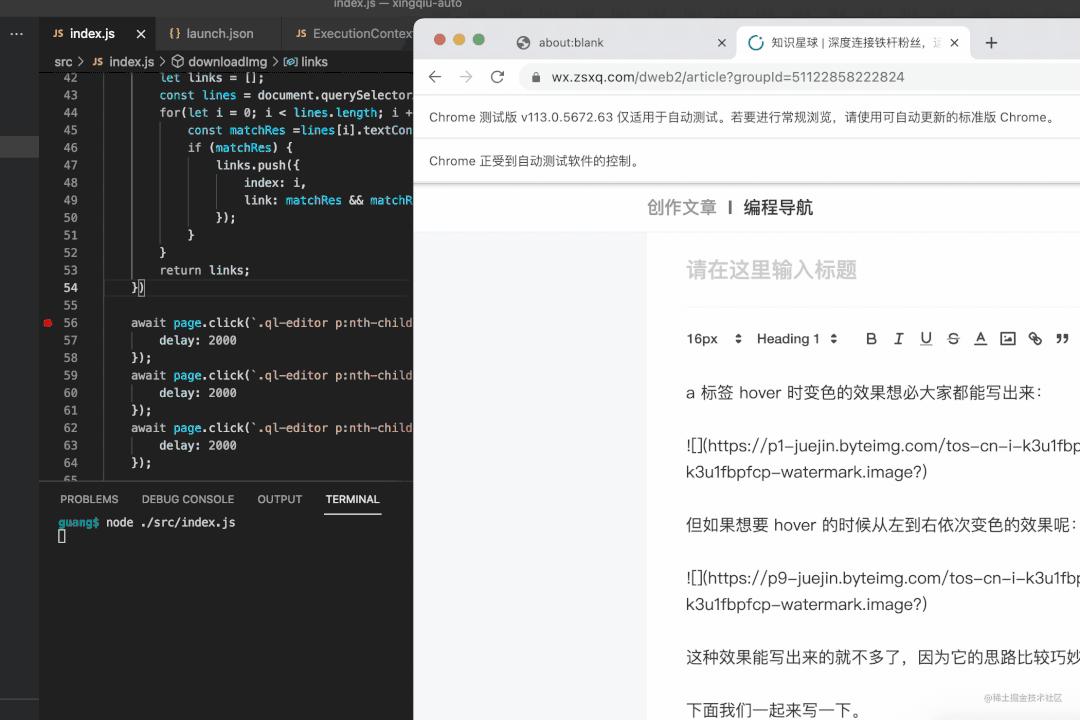Click the paragraph '下面我们一起来写一下。'
This screenshot has height=720, width=1080.
point(773,710)
